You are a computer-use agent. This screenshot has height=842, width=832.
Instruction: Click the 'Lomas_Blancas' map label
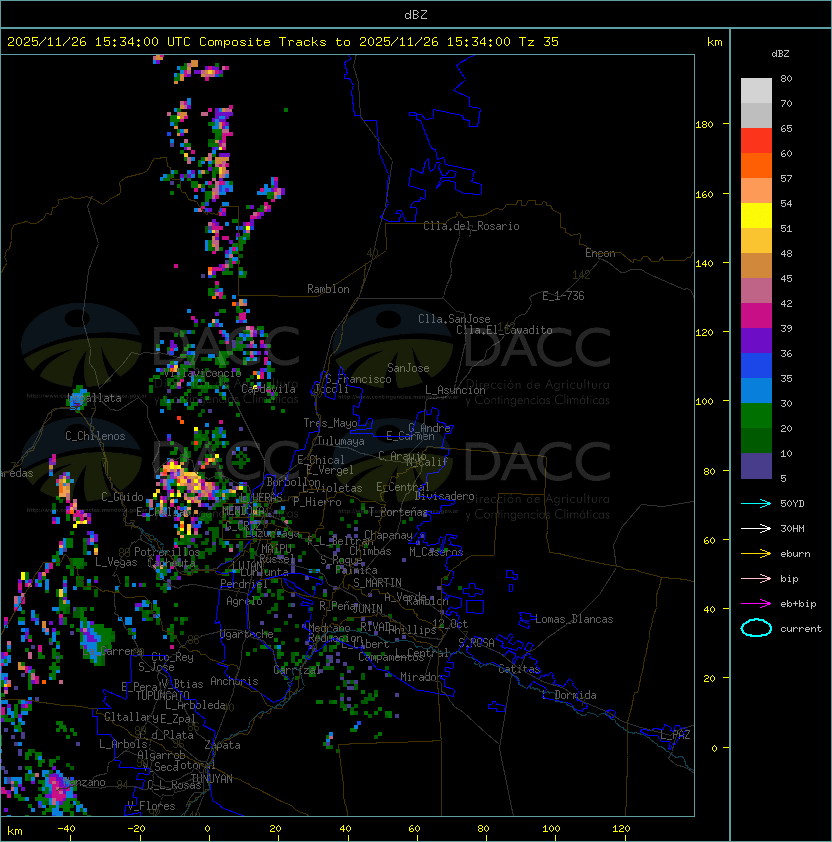574,619
